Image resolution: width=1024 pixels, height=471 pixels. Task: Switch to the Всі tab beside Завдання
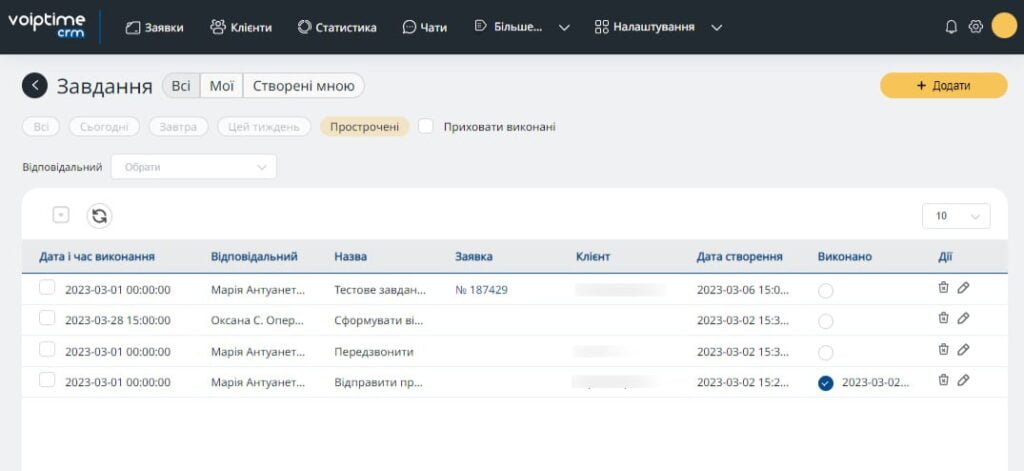pos(181,86)
